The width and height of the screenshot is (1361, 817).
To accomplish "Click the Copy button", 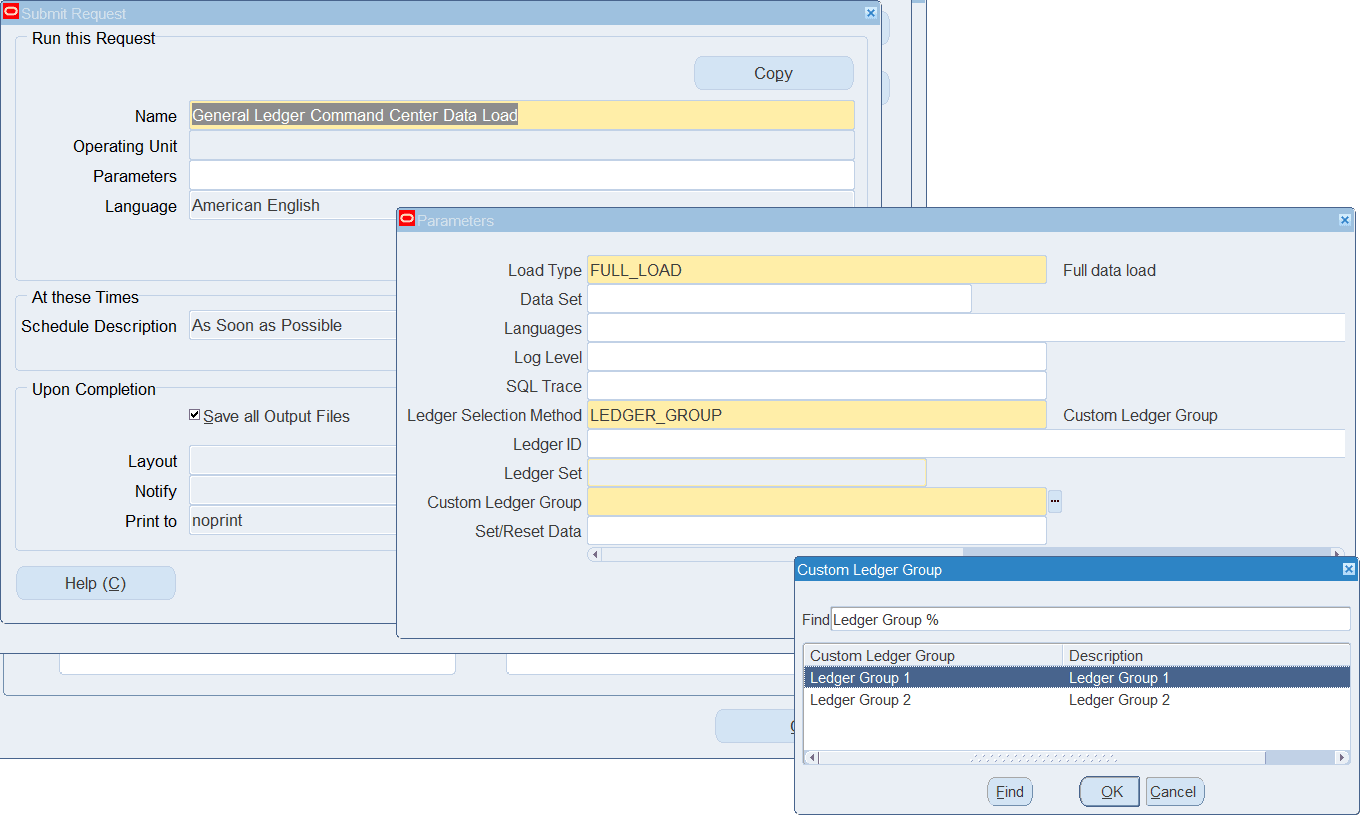I will pyautogui.click(x=773, y=73).
